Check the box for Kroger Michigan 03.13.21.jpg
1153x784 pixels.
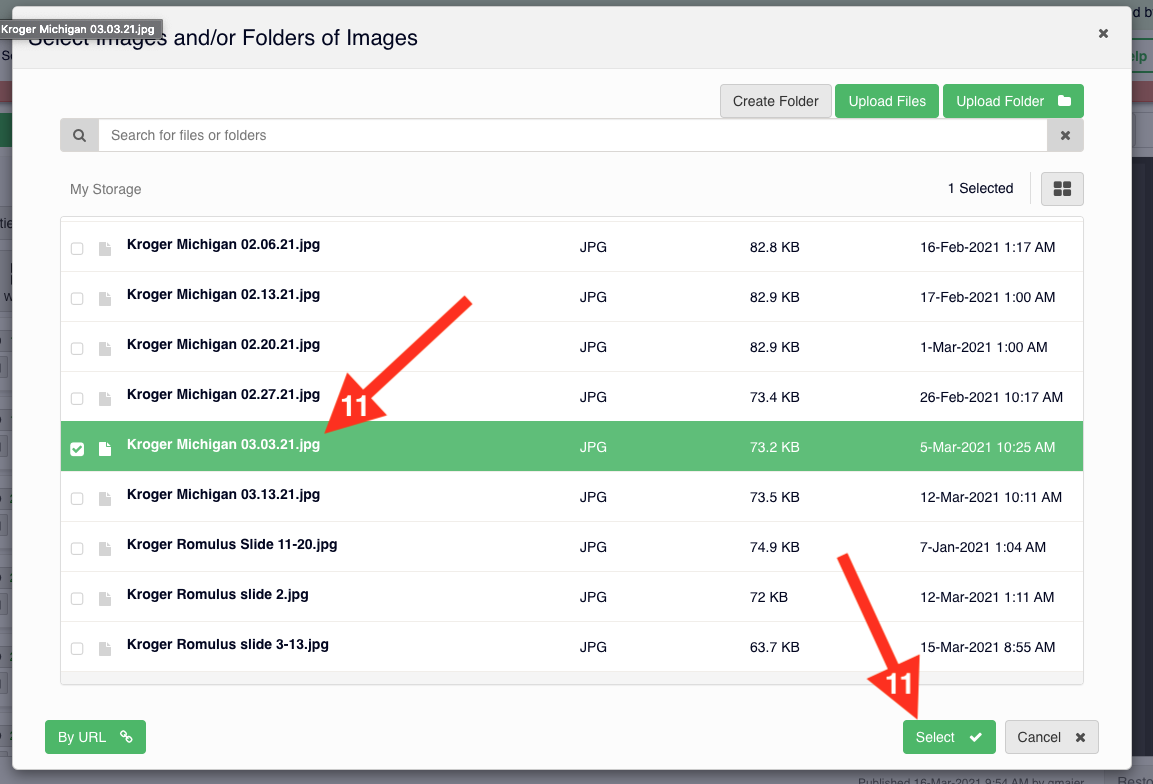[x=77, y=499]
